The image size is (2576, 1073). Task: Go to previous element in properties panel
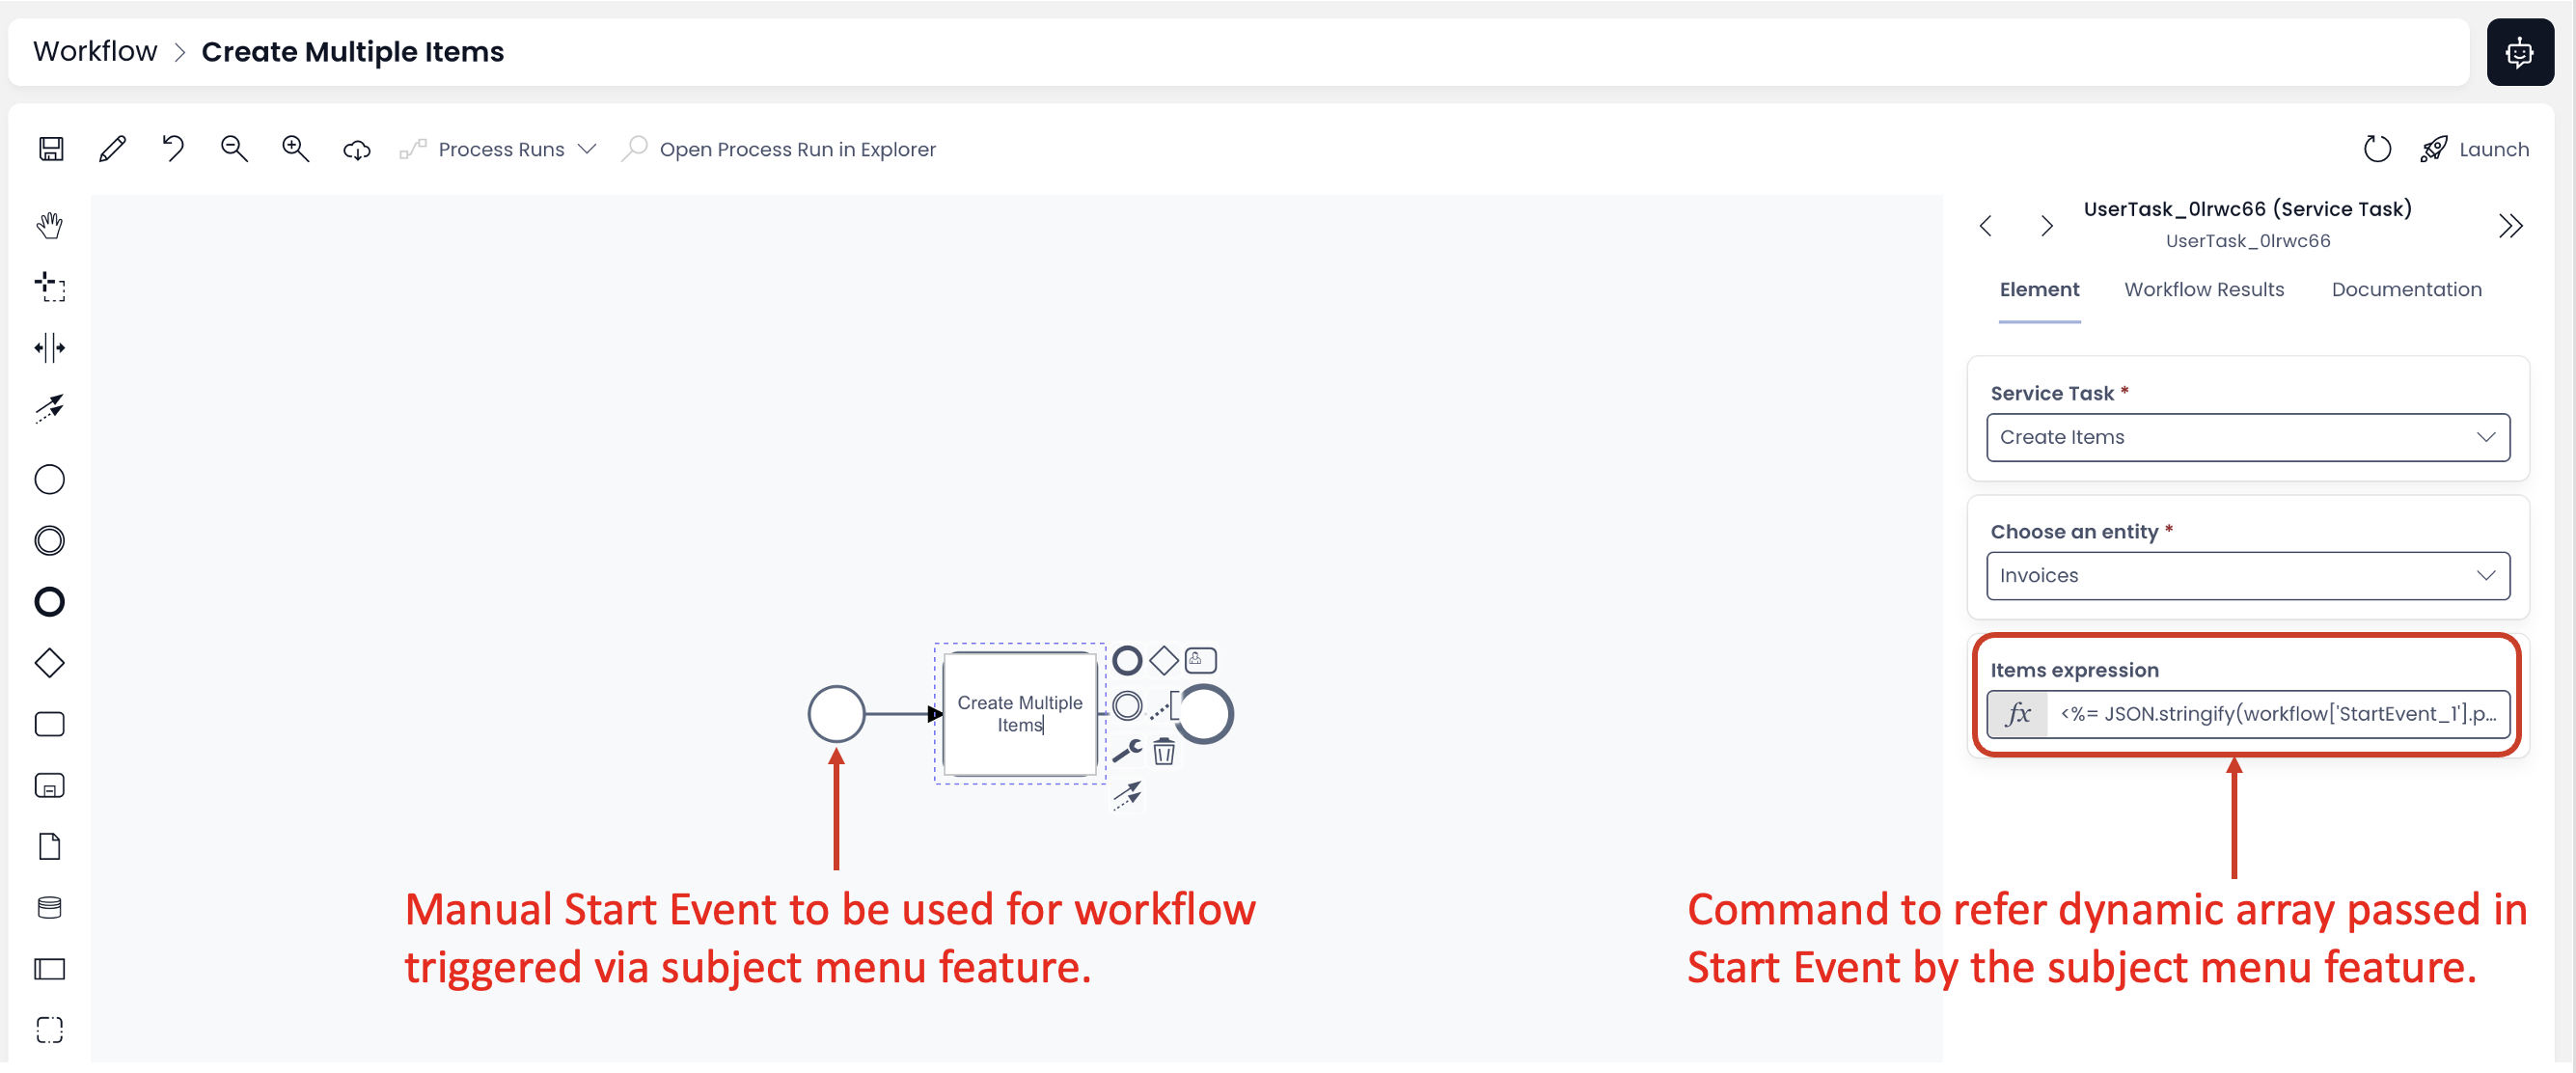pyautogui.click(x=1986, y=226)
